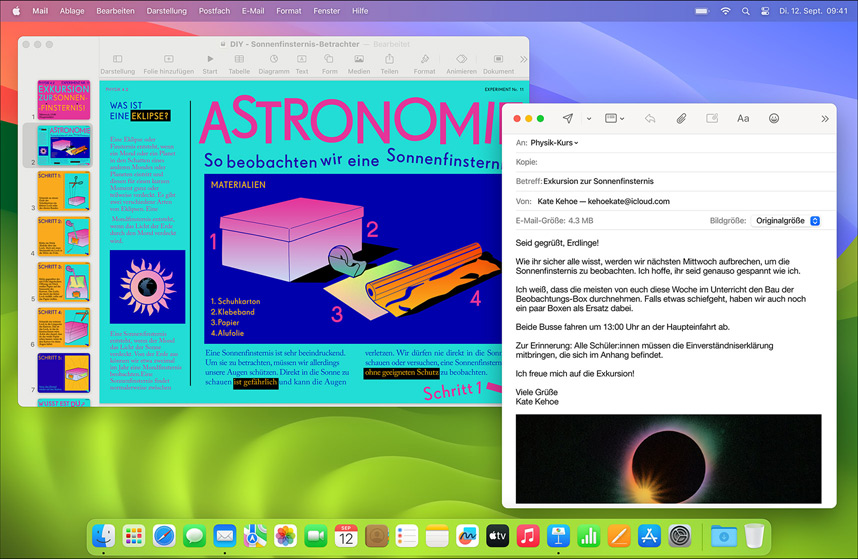
Task: Click the Diagramm toolbar button
Action: point(273,60)
